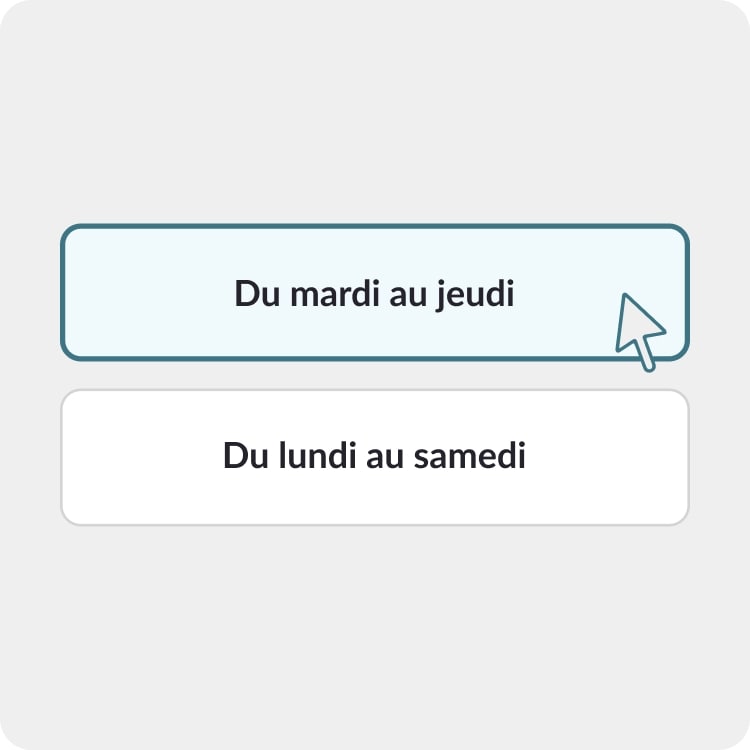Click the word "jeudi" in top card
Viewport: 750px width, 750px height.
click(475, 295)
